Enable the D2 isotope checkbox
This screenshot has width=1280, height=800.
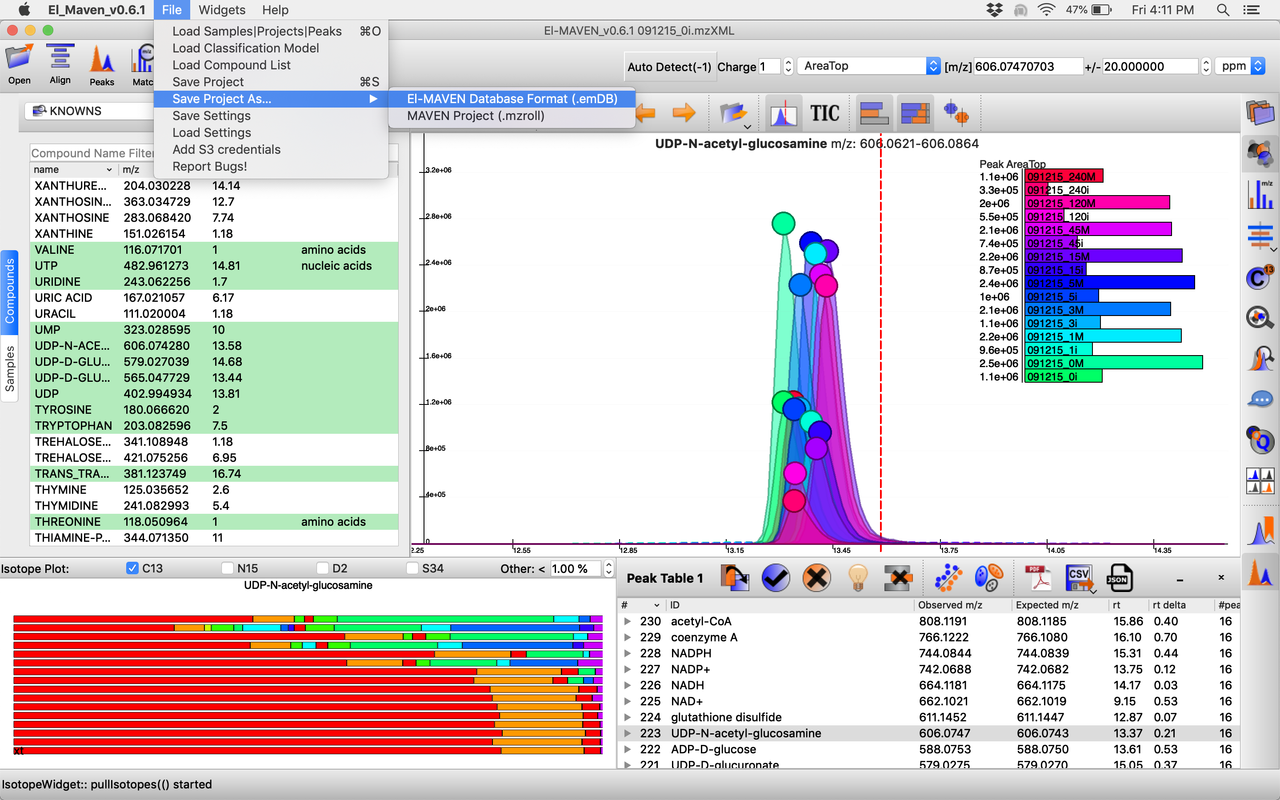[x=322, y=568]
